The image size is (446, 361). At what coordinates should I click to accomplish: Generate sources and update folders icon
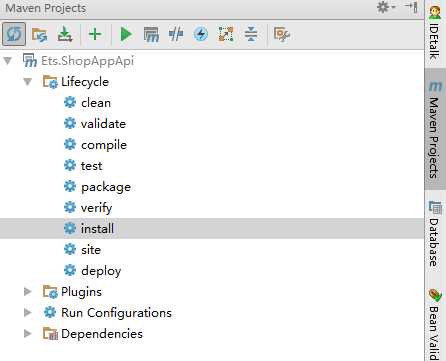click(39, 34)
